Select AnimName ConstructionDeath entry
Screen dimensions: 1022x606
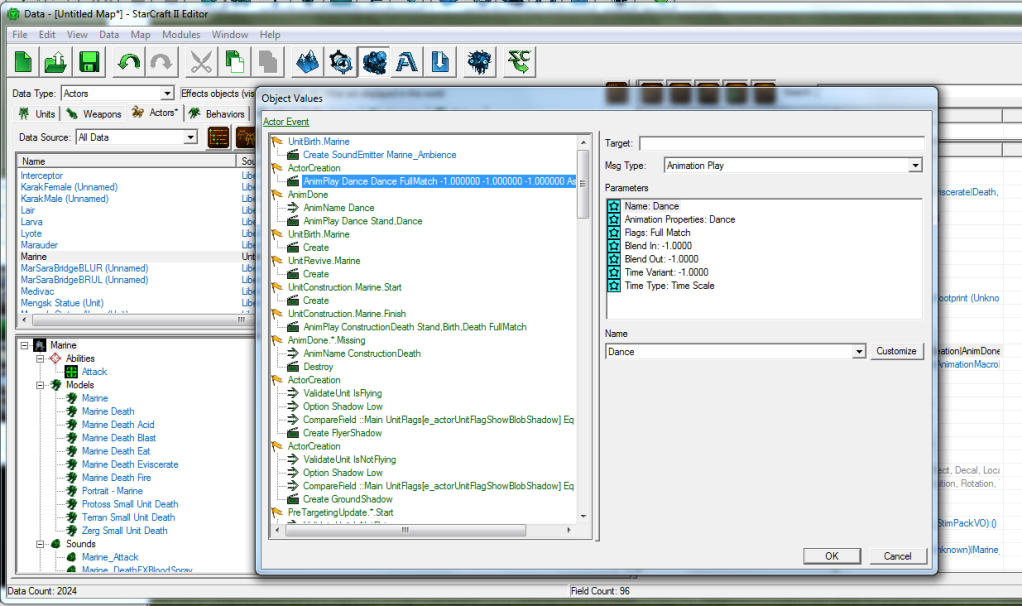pos(362,353)
